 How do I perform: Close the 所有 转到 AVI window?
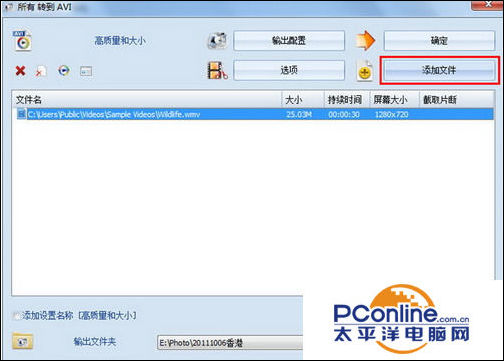tap(488, 5)
